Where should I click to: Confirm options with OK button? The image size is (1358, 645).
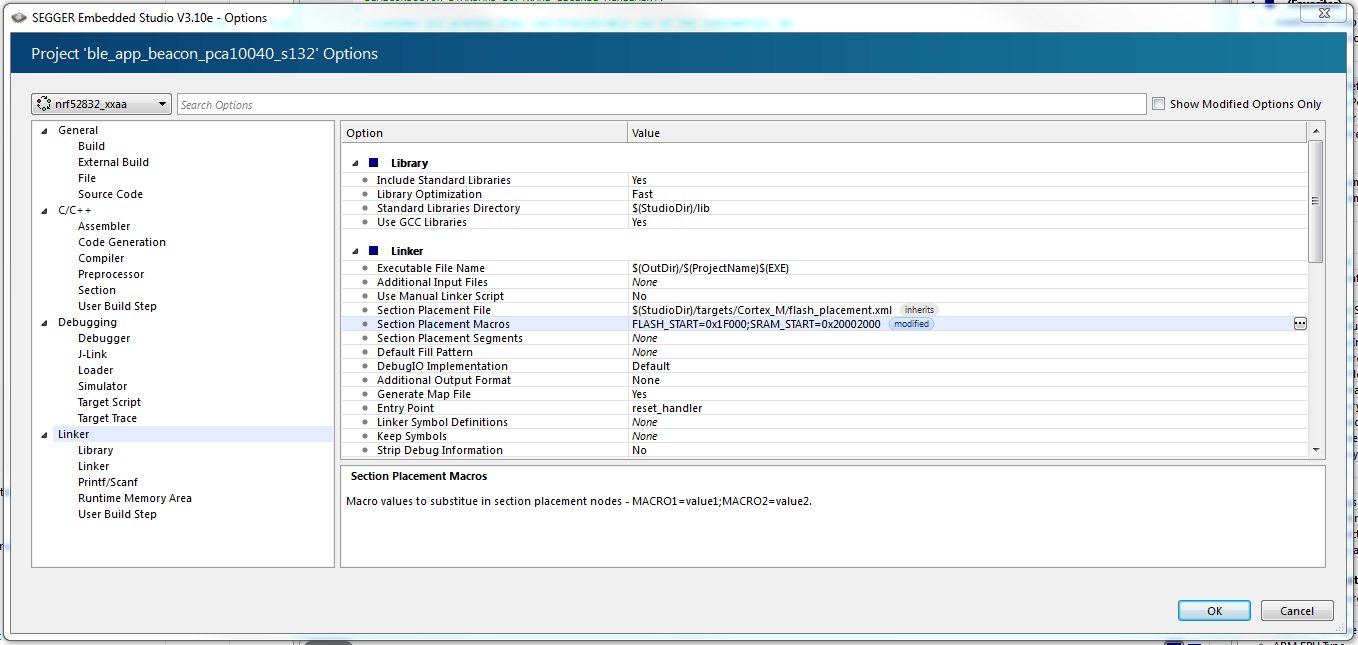(x=1214, y=611)
